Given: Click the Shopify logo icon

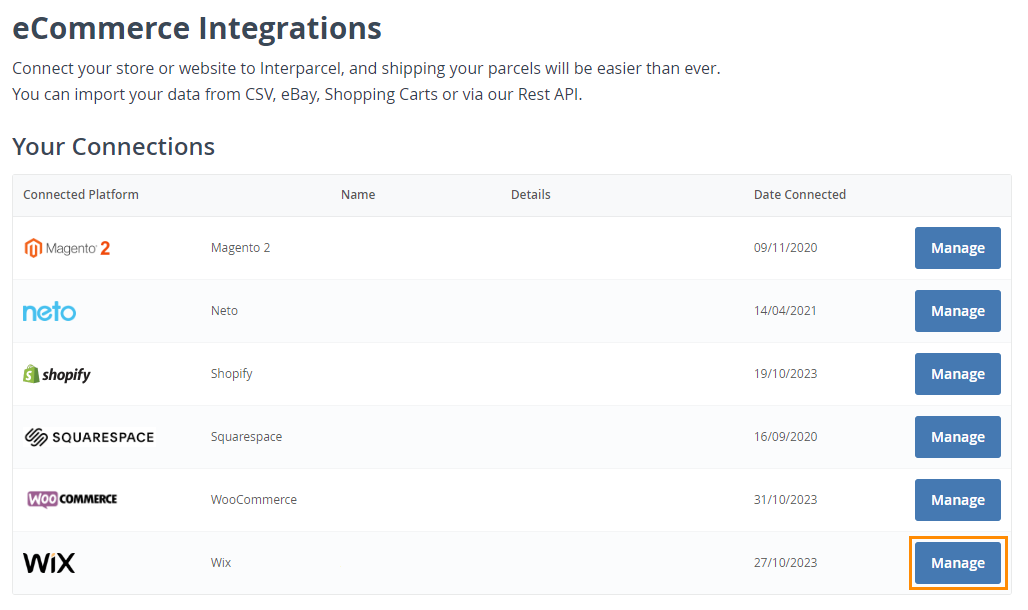Looking at the screenshot, I should pyautogui.click(x=57, y=374).
